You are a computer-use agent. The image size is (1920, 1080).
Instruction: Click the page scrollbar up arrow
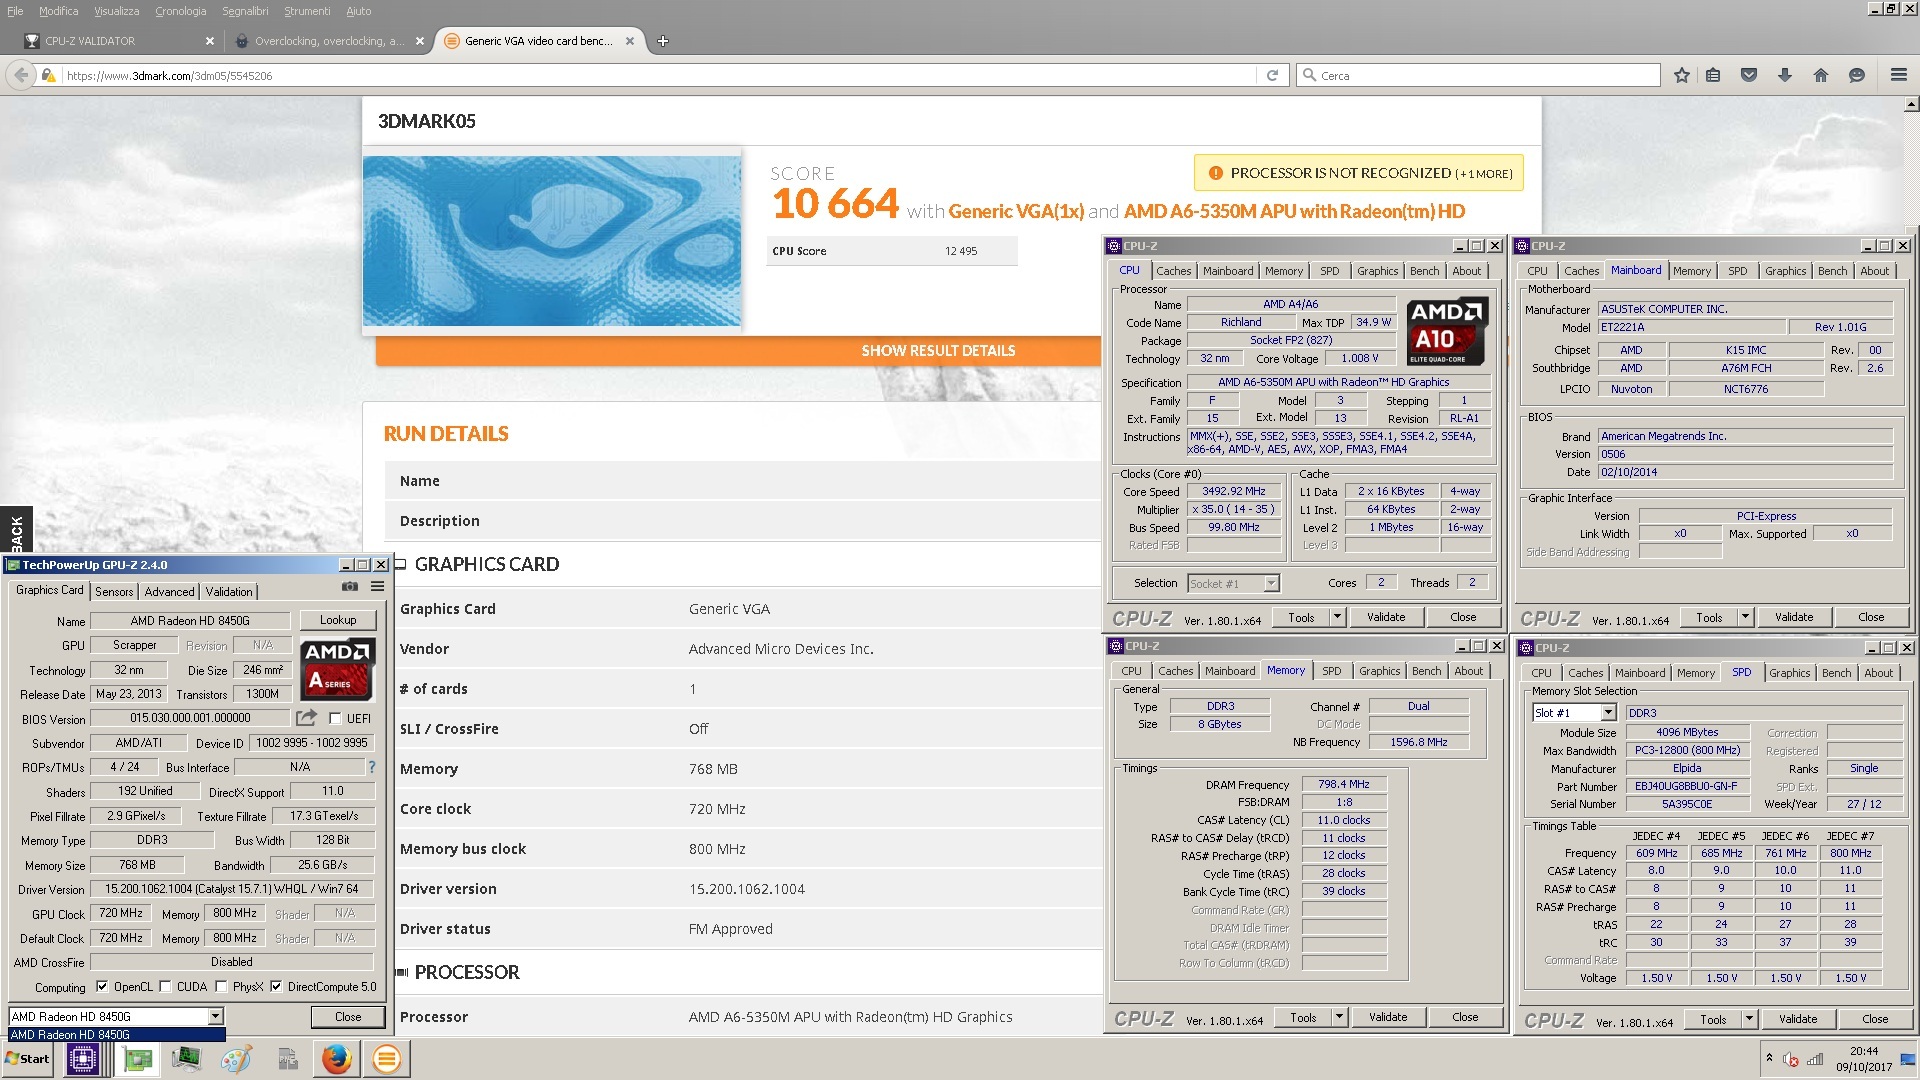[1911, 104]
